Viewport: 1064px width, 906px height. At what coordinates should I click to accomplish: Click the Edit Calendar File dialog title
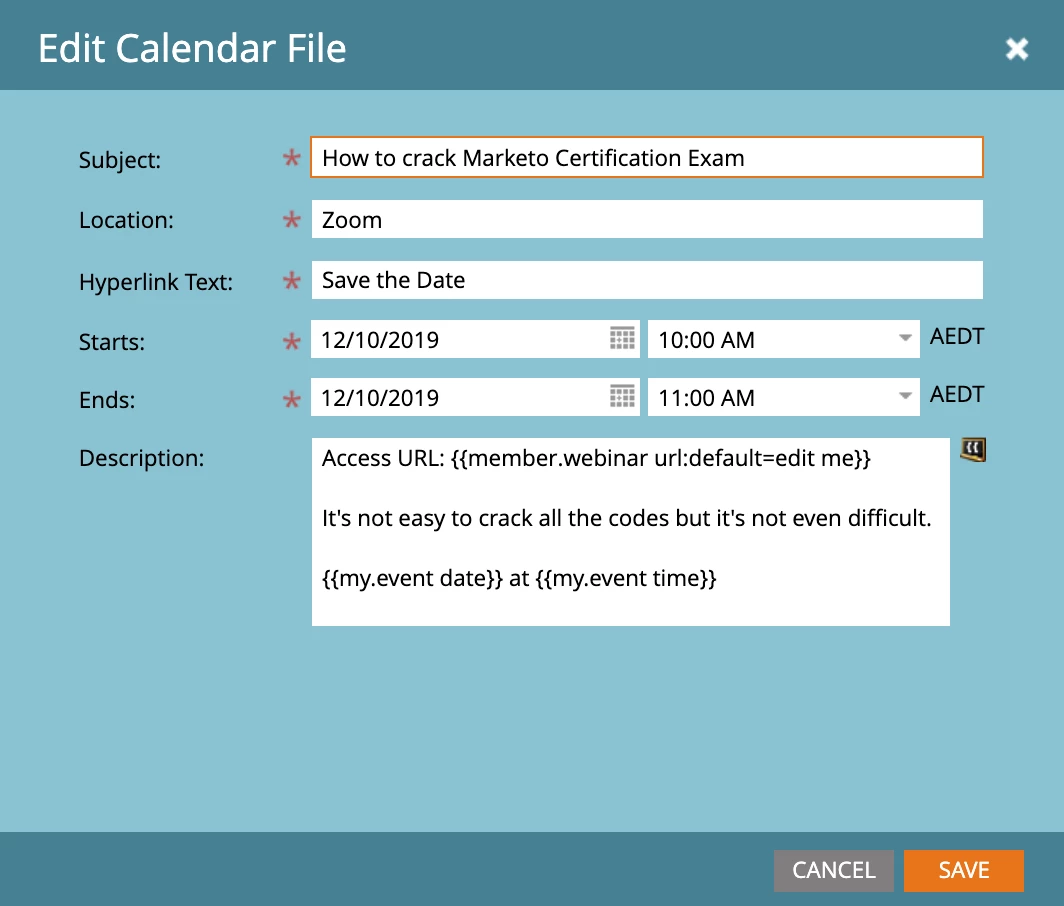point(192,49)
